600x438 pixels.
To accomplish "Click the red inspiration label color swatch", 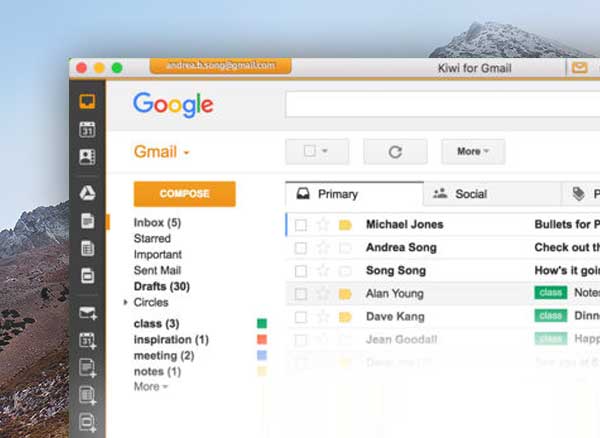I will [x=262, y=340].
